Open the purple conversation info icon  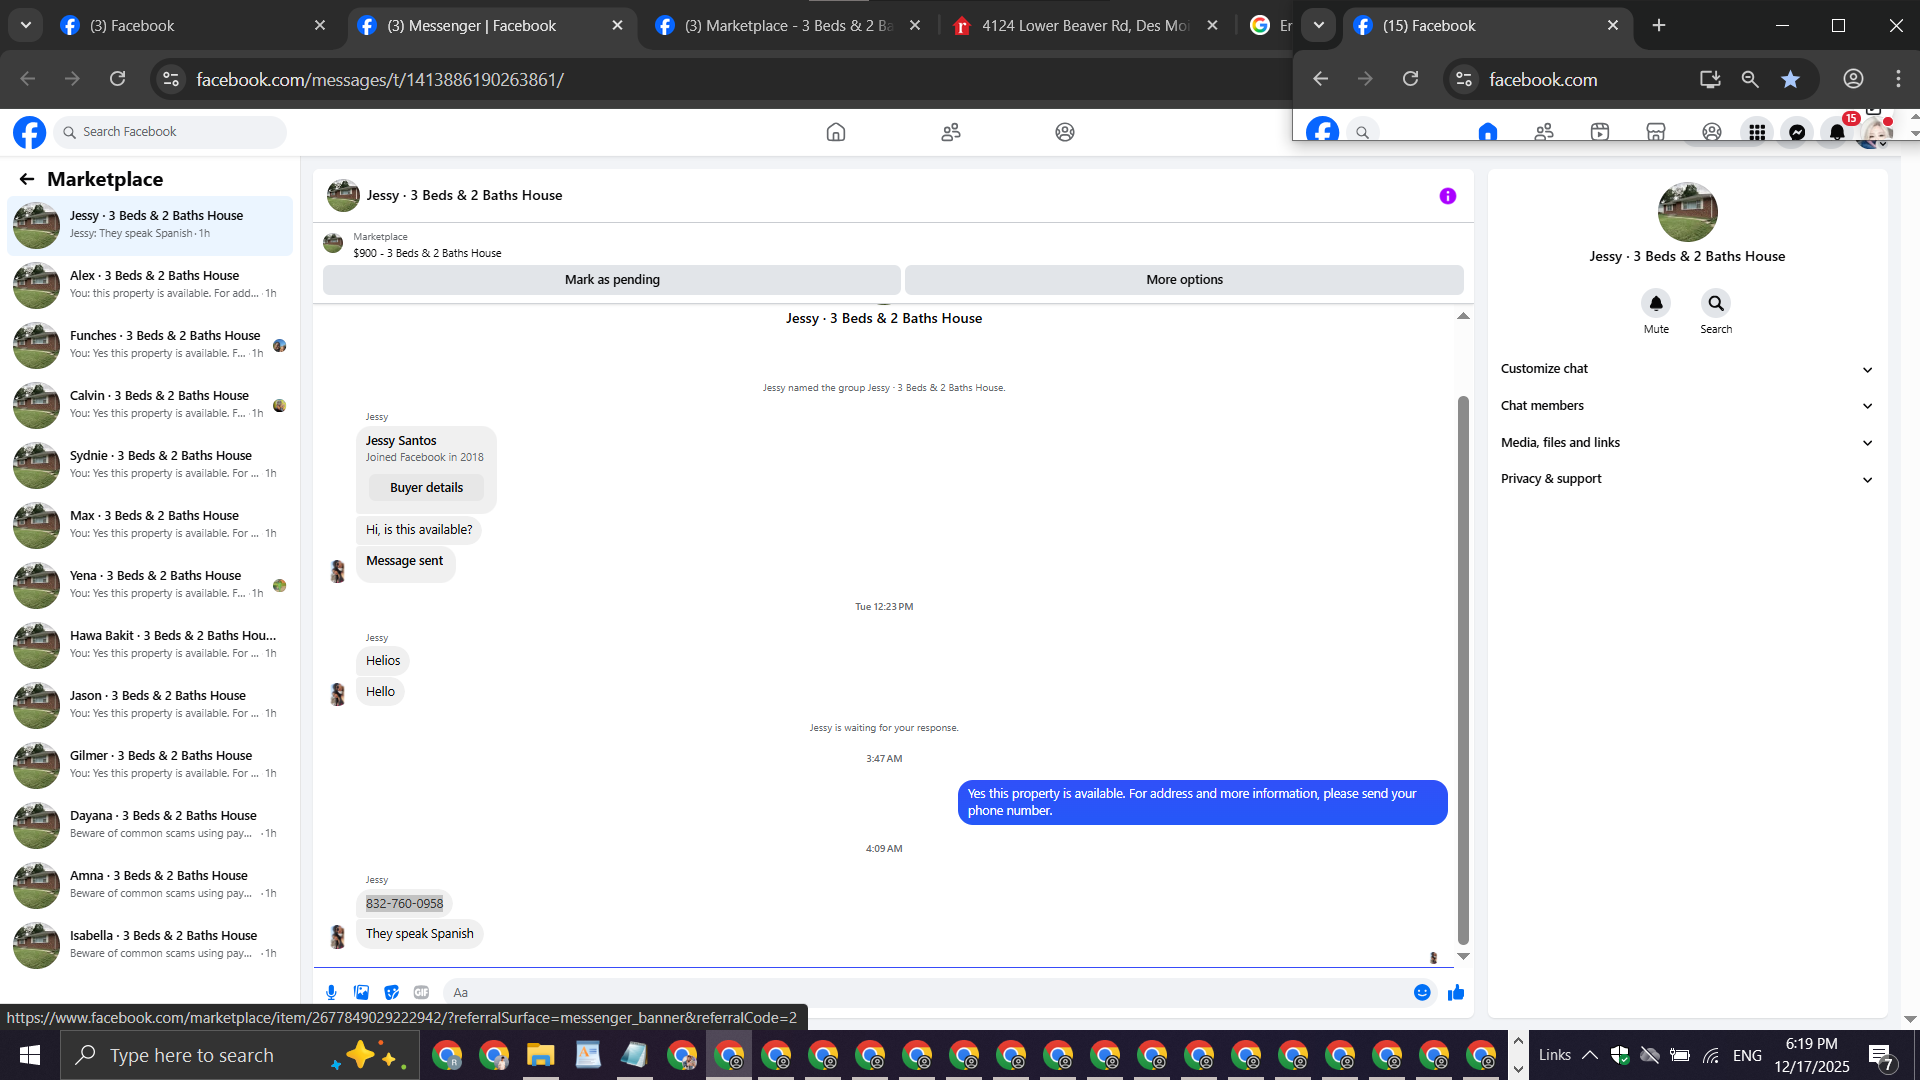(1447, 196)
